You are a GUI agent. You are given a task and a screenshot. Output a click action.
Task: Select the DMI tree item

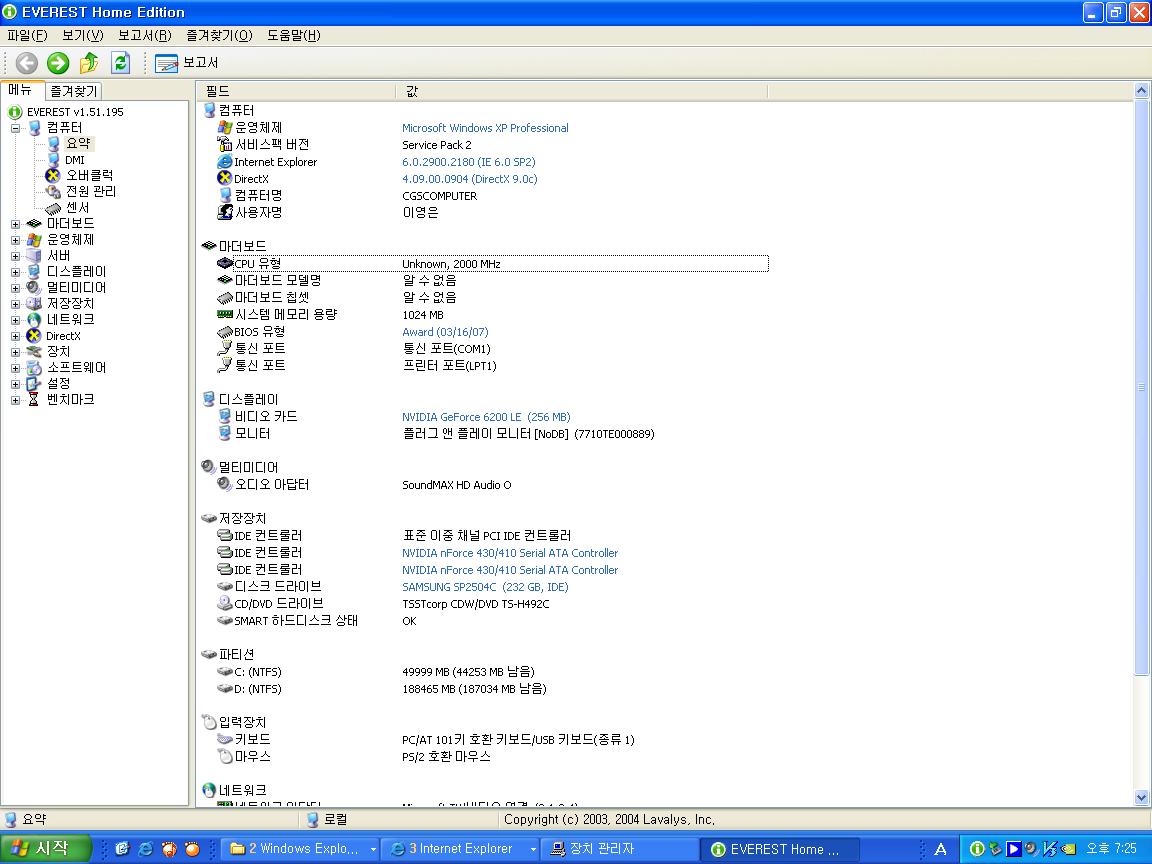[74, 159]
